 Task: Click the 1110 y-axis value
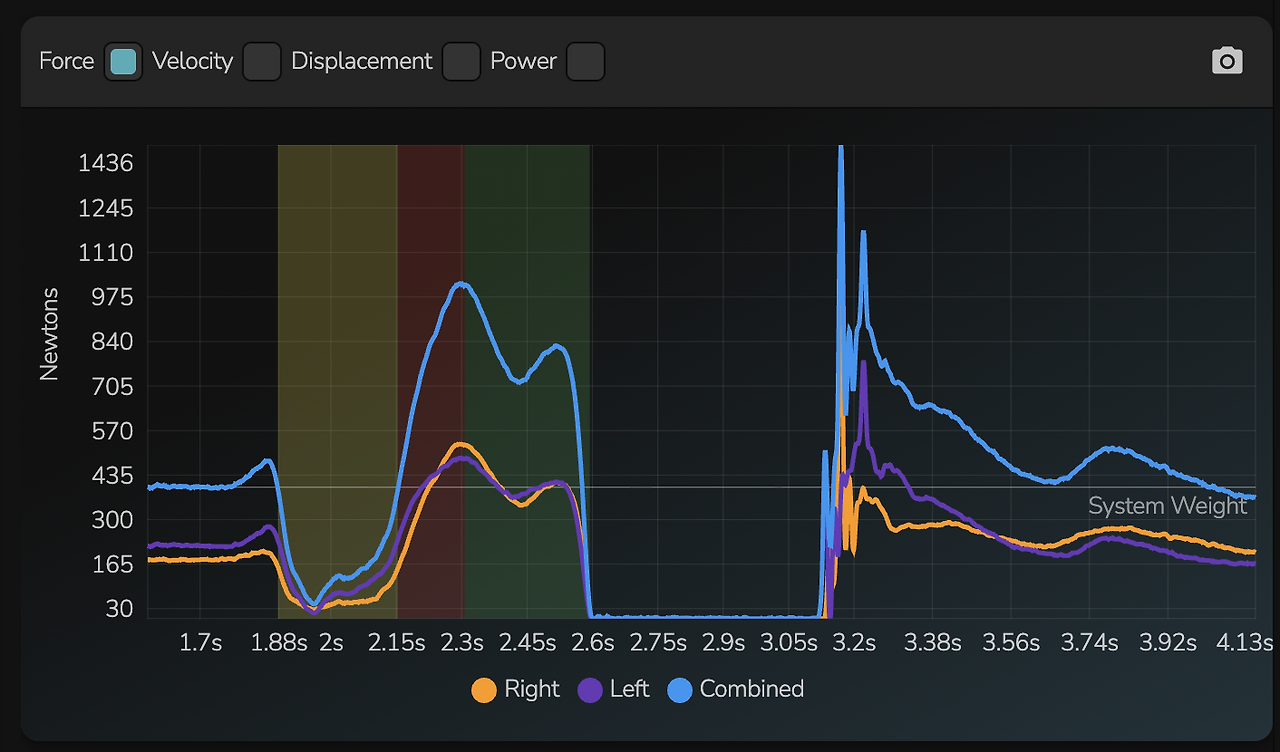click(105, 253)
